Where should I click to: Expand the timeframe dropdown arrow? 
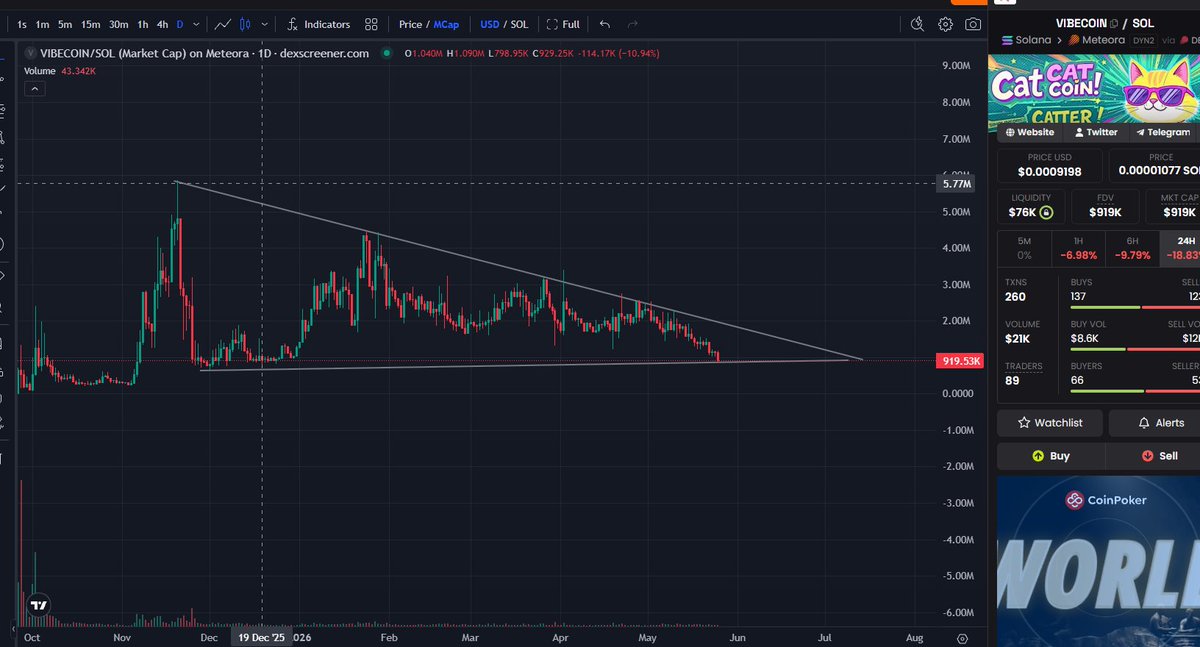click(x=197, y=24)
